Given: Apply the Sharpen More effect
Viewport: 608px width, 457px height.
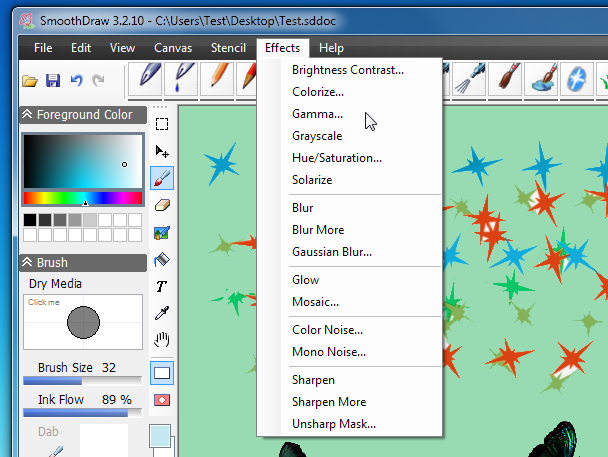Looking at the screenshot, I should click(x=329, y=402).
